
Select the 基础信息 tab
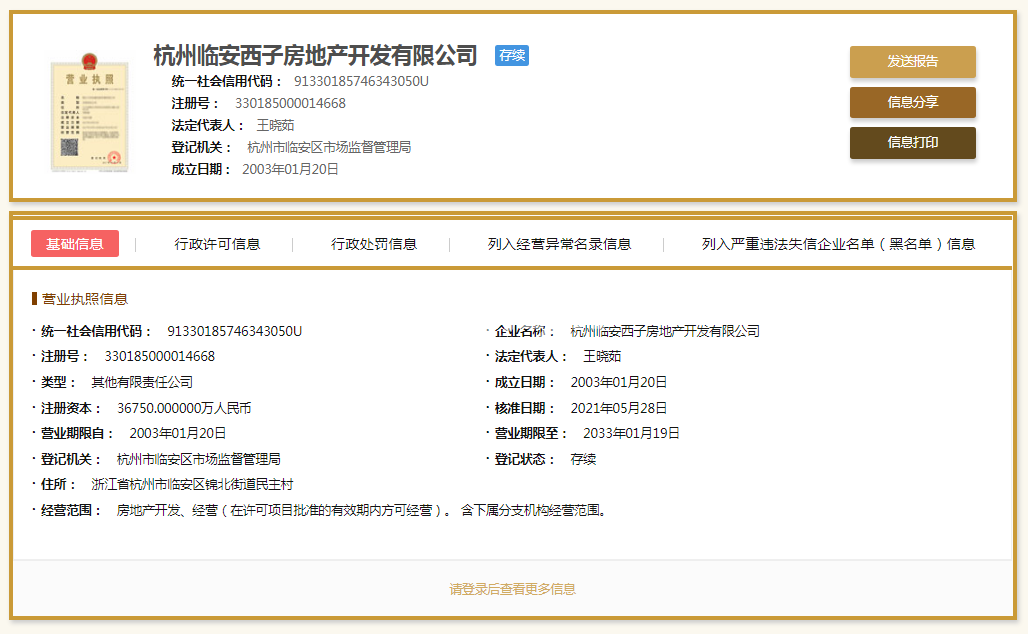tap(75, 244)
